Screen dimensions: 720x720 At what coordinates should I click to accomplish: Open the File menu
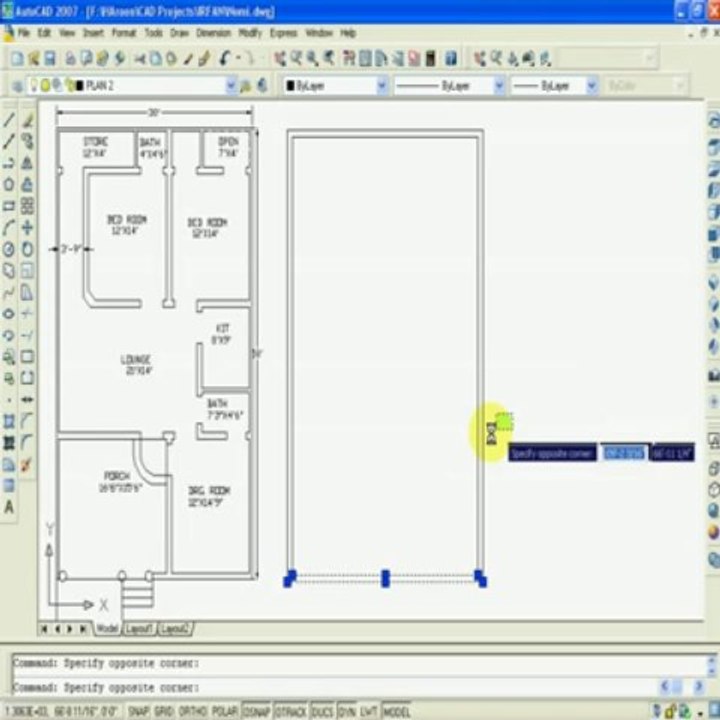click(x=23, y=33)
